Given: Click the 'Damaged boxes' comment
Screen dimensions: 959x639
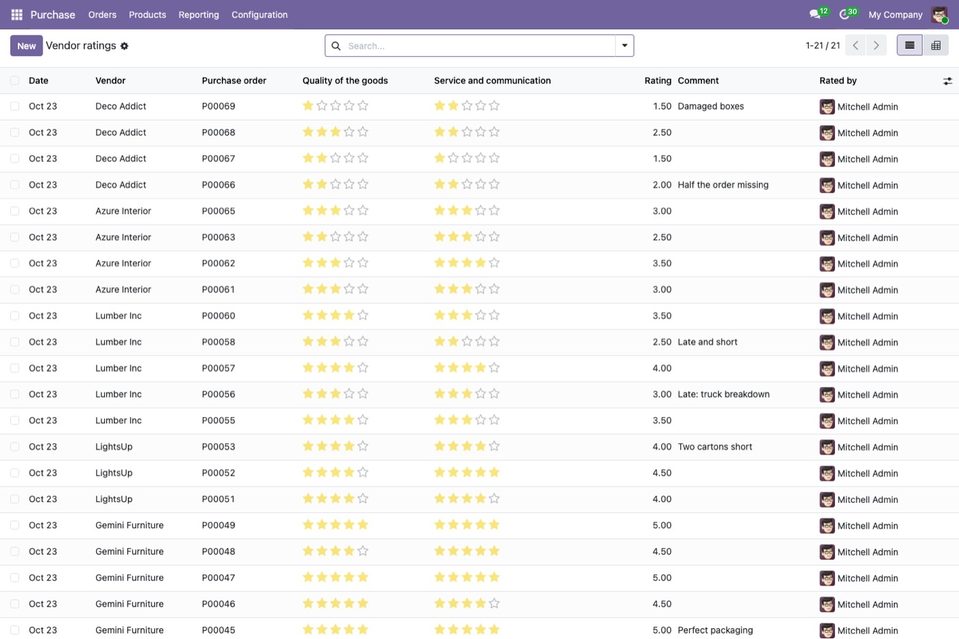Looking at the screenshot, I should (x=711, y=106).
